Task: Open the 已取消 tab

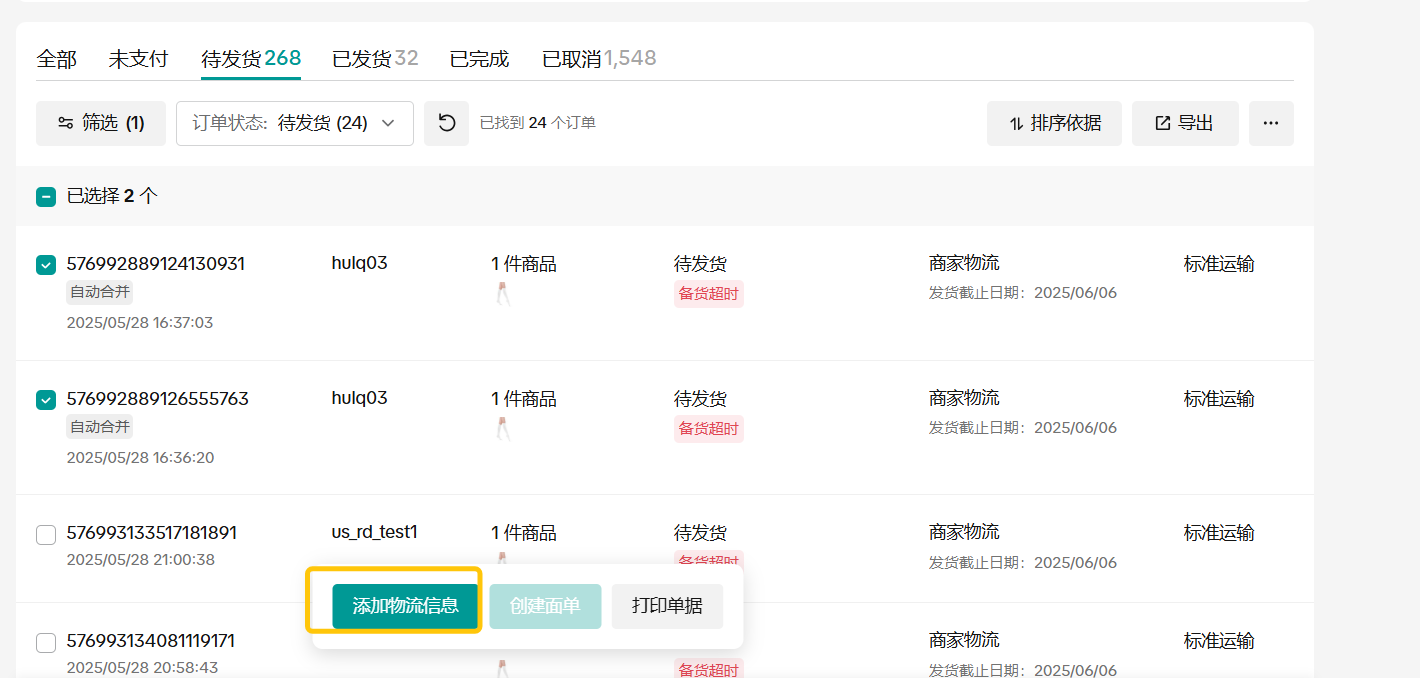Action: pyautogui.click(x=598, y=59)
